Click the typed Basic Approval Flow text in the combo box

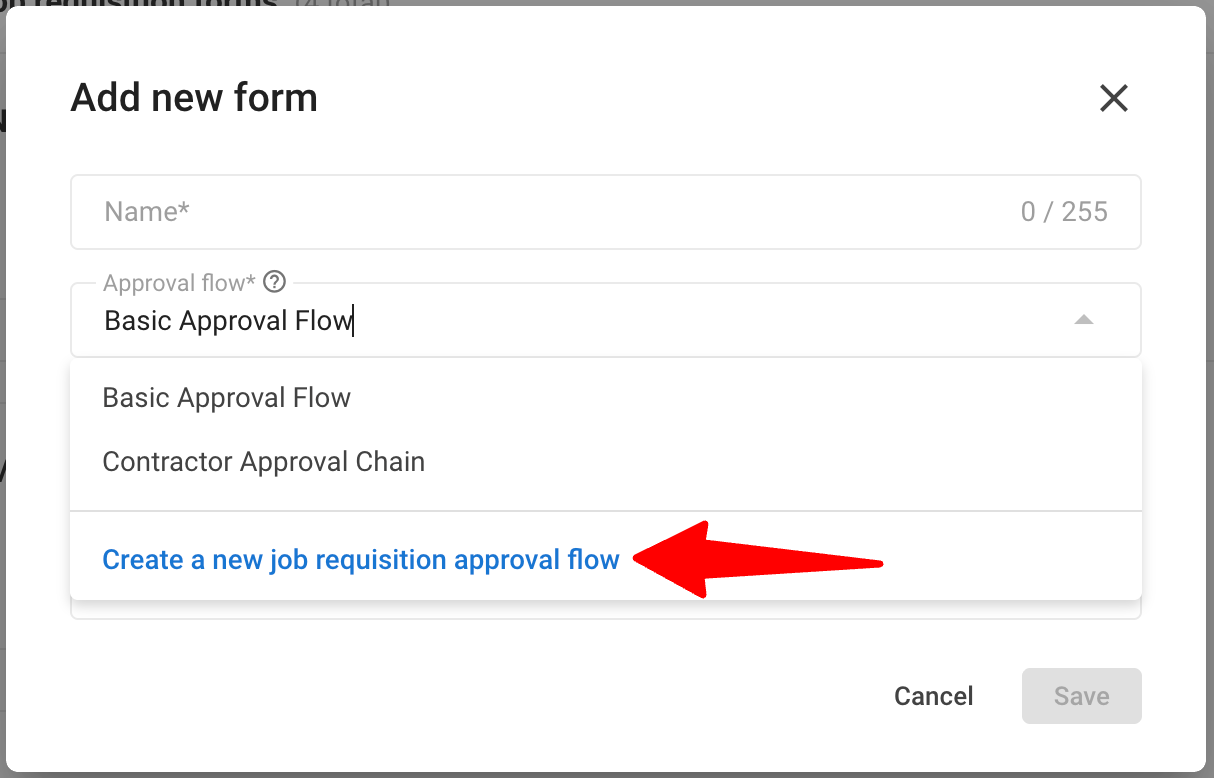point(228,321)
